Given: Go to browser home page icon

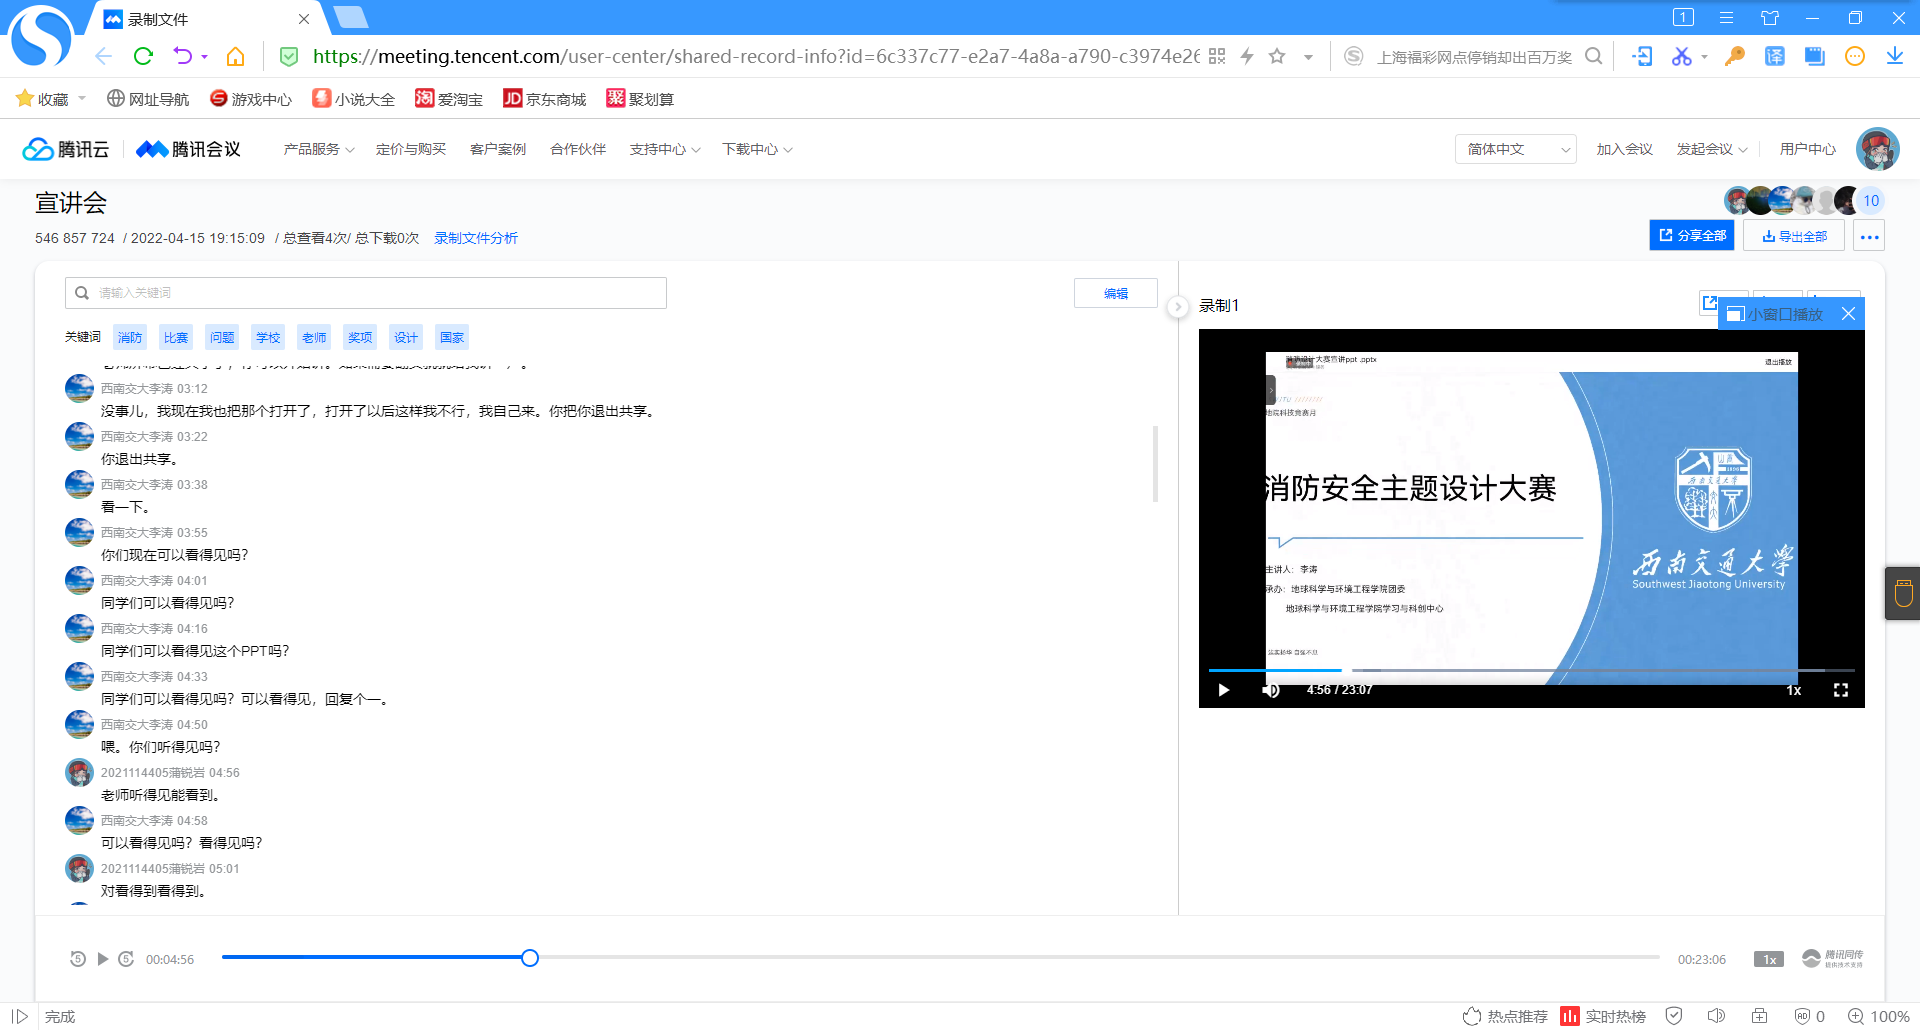Looking at the screenshot, I should coord(236,56).
